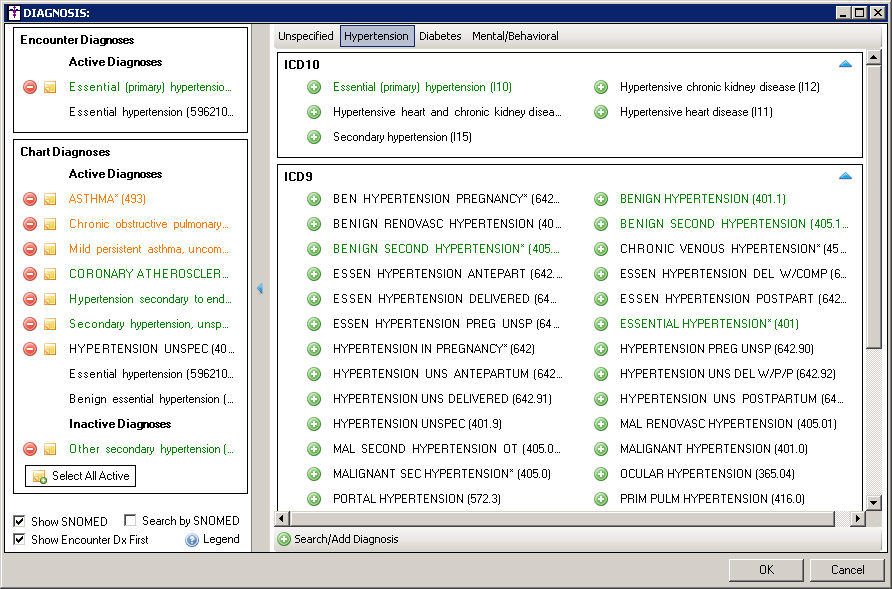Toggle Show Encounter Dx First checkbox
The image size is (892, 589).
[x=21, y=540]
